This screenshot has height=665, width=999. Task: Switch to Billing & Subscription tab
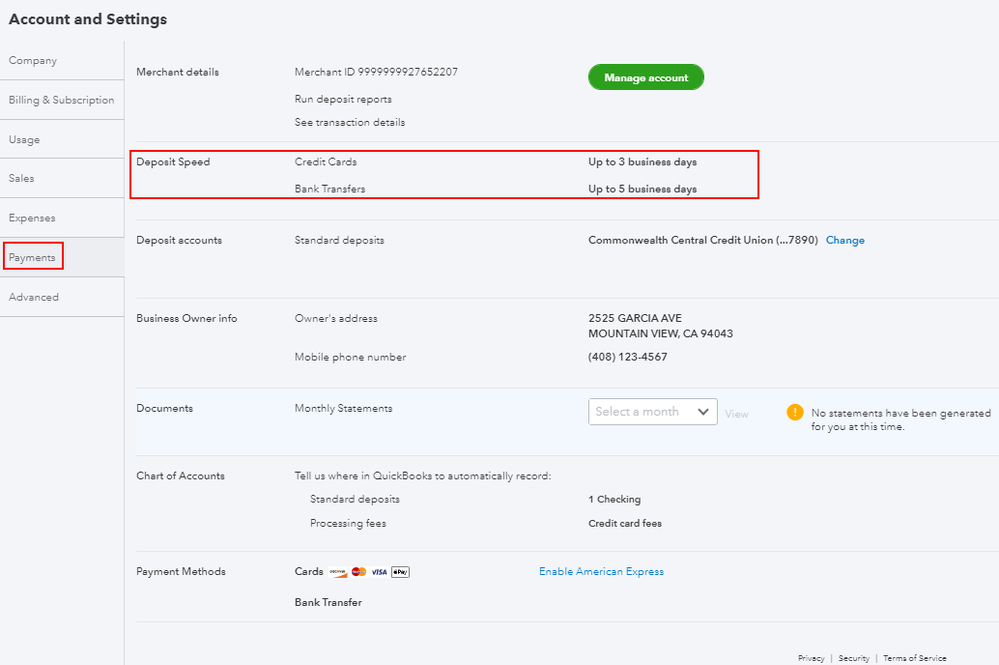pos(61,100)
